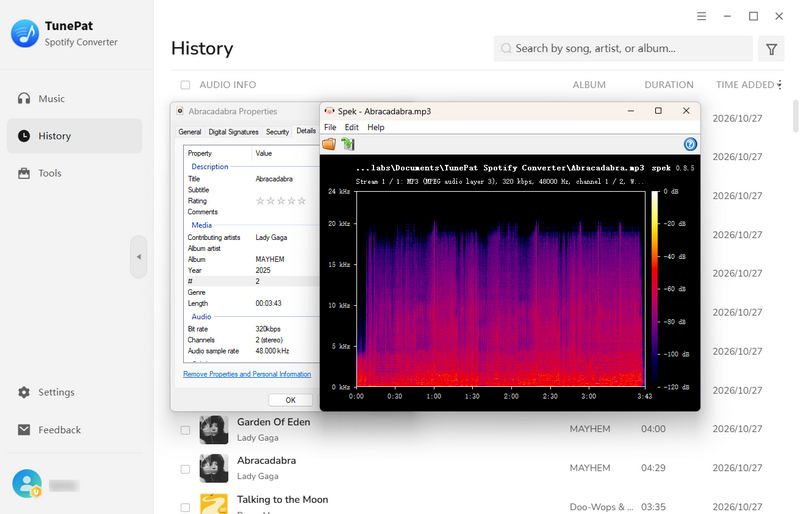Viewport: 800px width, 514px height.
Task: Open the TunePat hamburger menu
Action: coord(702,16)
